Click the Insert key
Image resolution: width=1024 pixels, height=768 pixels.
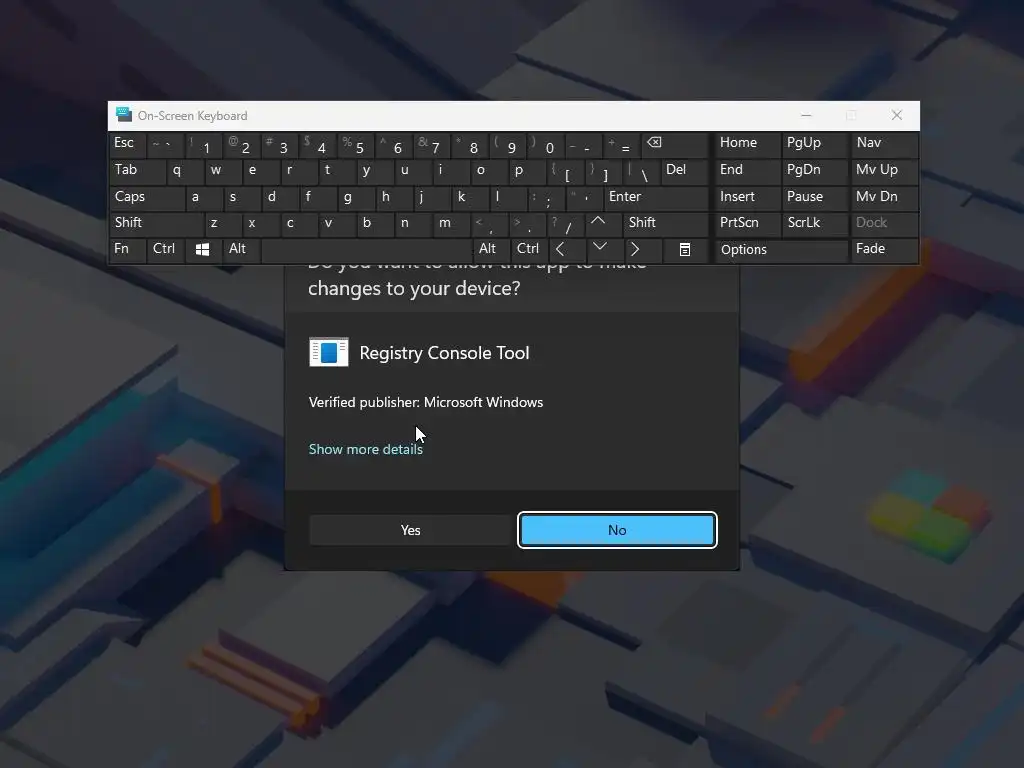coord(747,197)
